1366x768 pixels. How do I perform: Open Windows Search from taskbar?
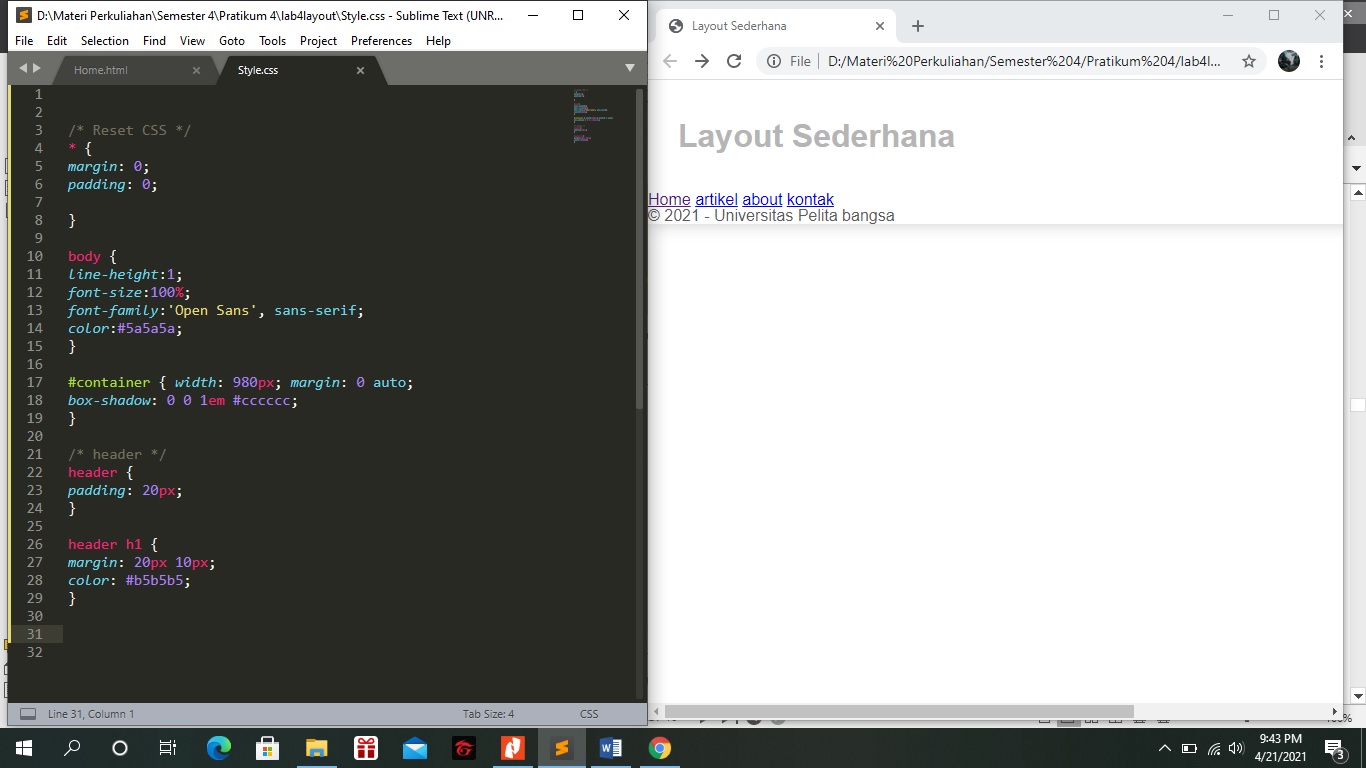(x=72, y=748)
